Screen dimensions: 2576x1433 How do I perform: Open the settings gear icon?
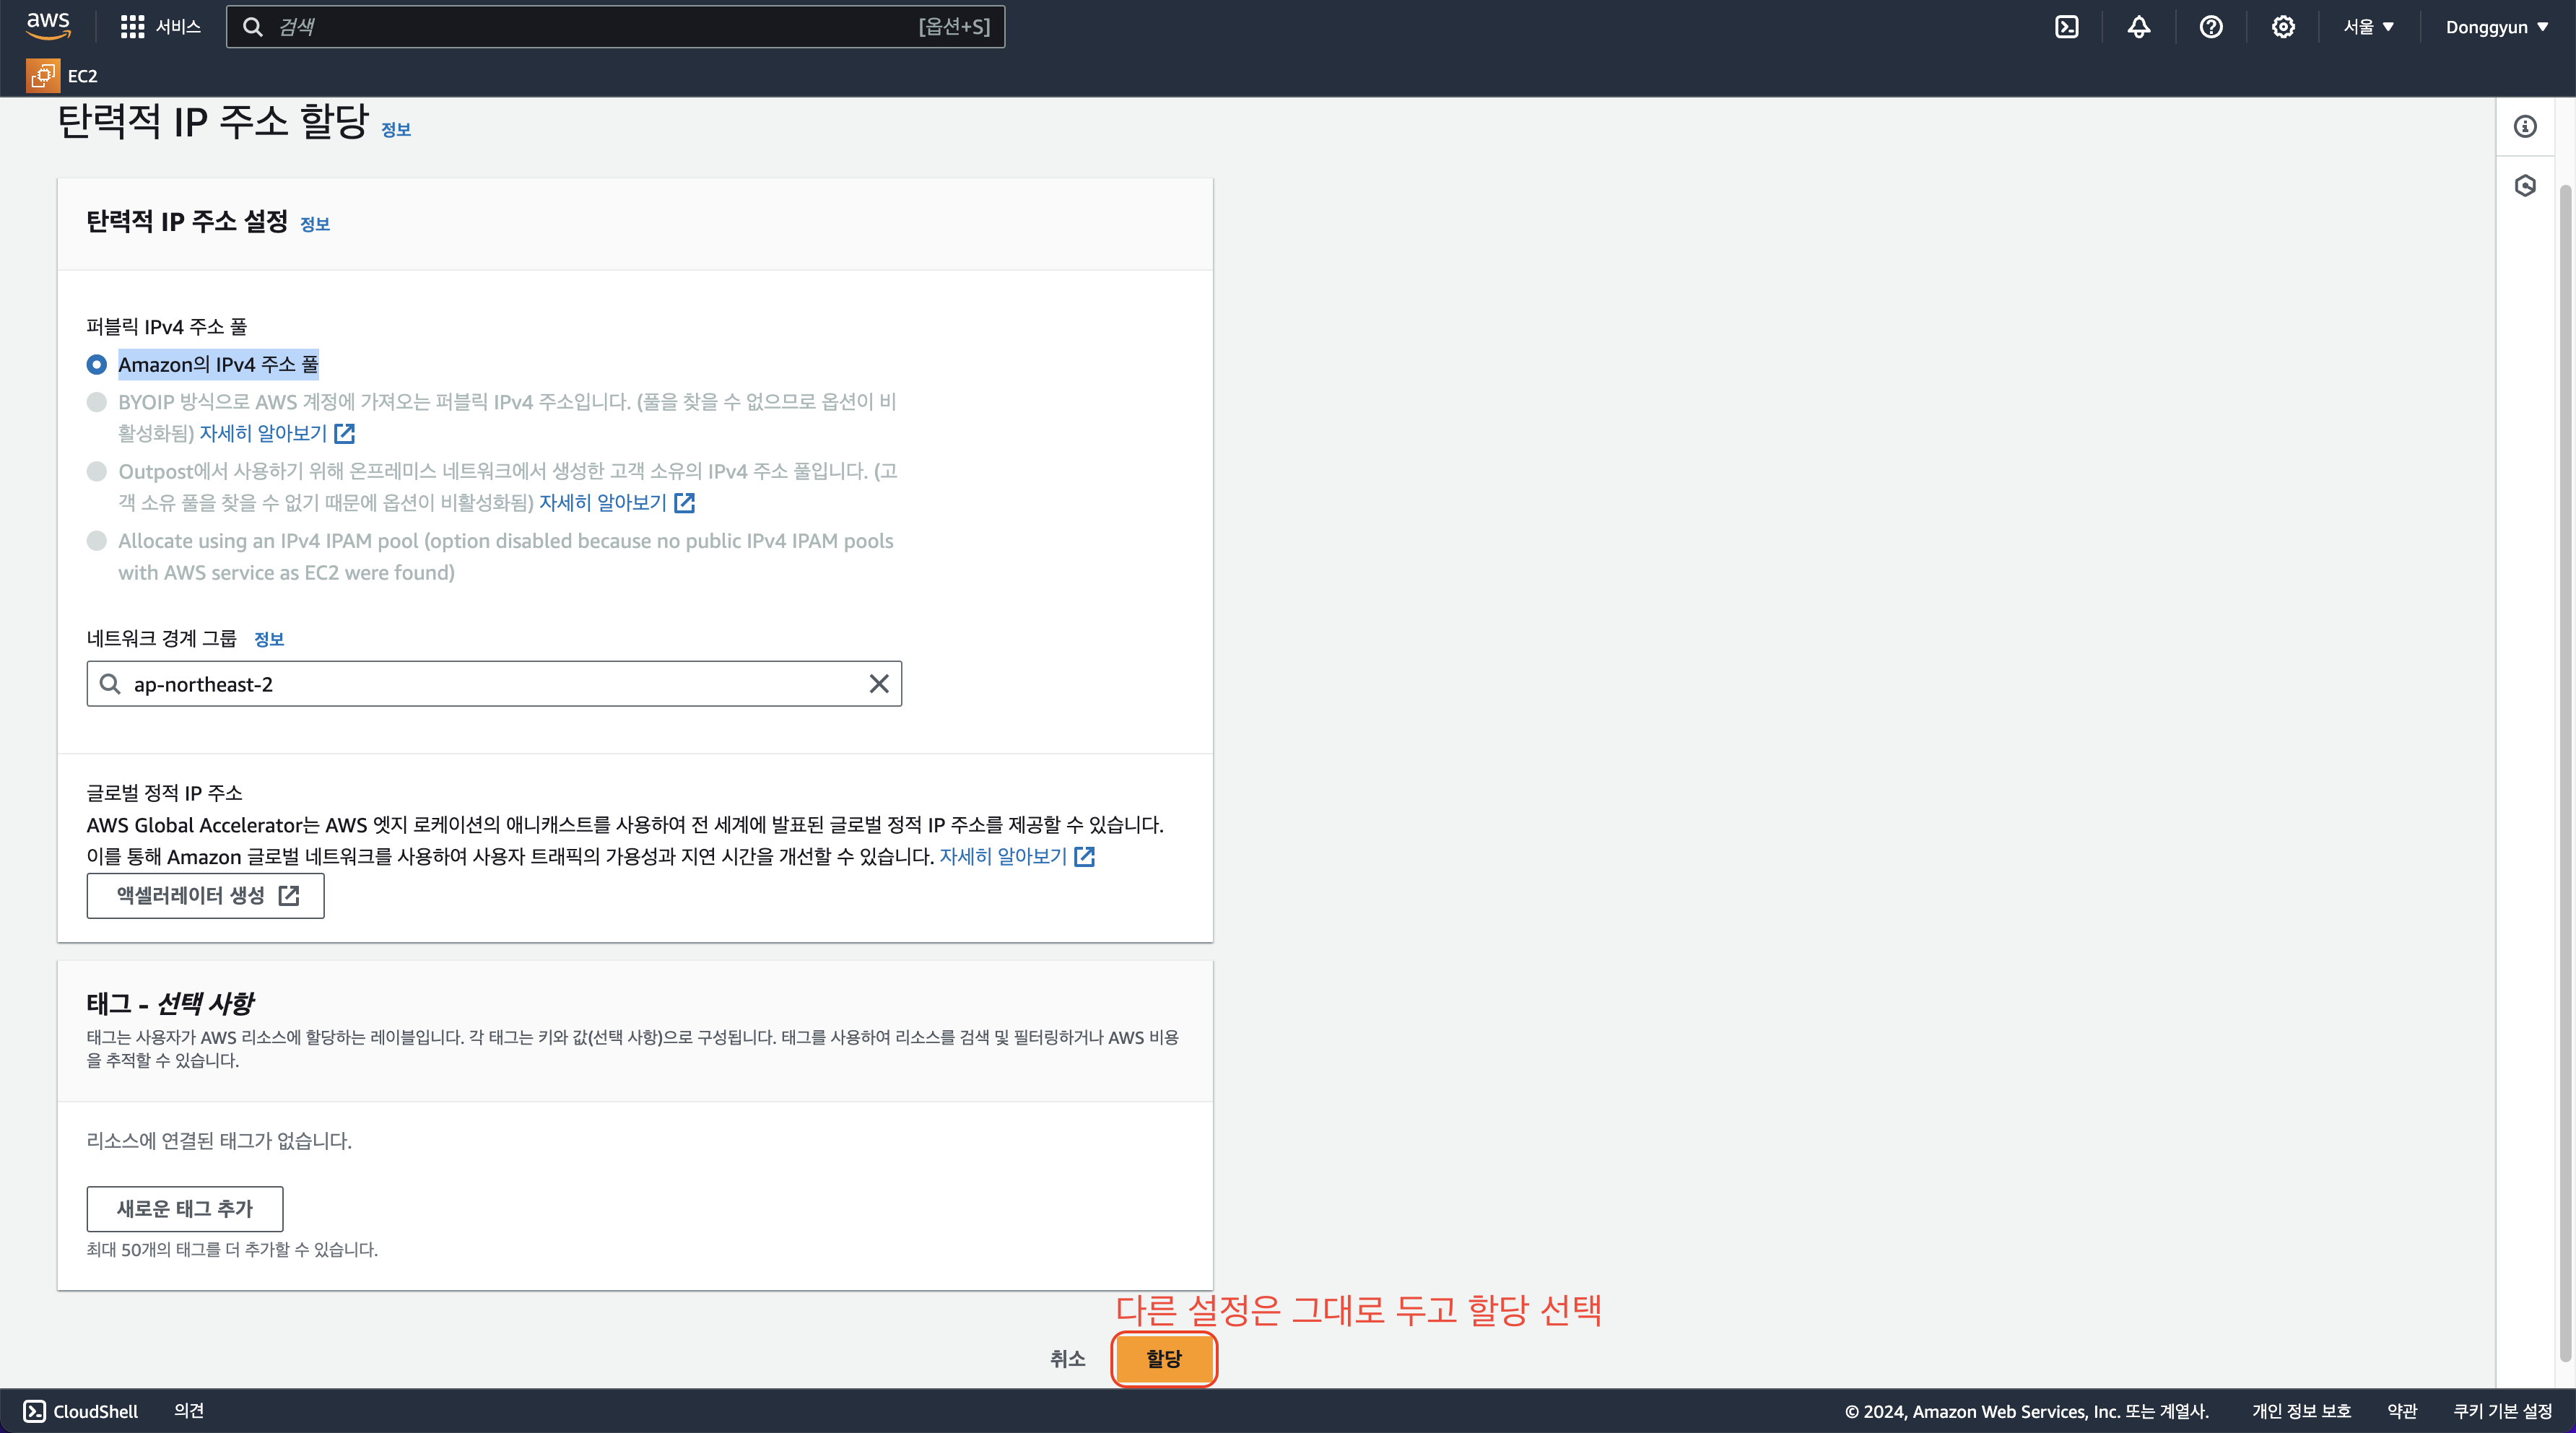(x=2282, y=27)
